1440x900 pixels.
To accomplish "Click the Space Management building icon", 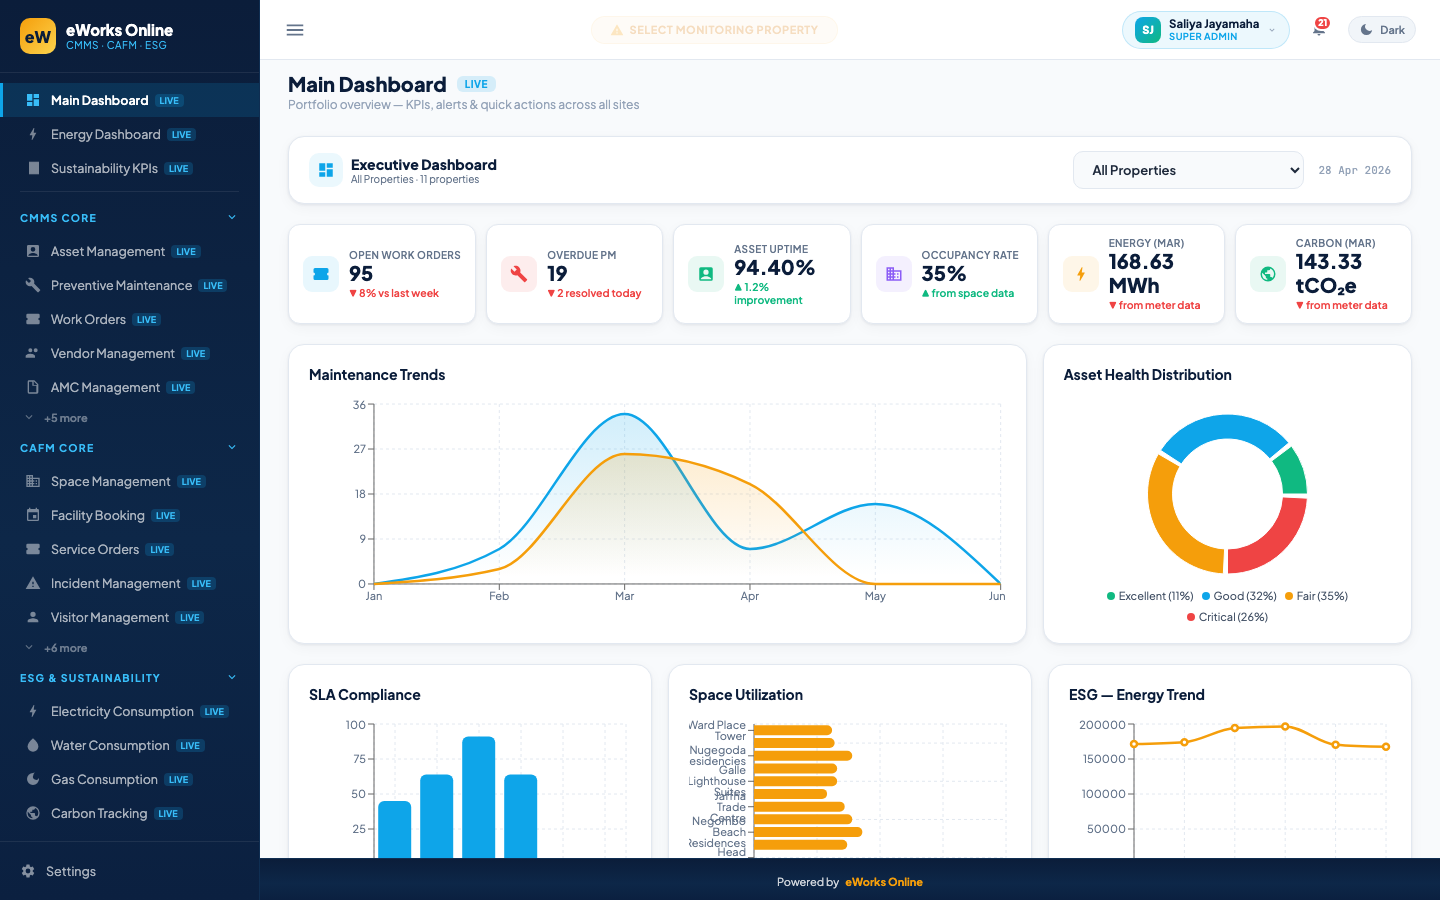I will [33, 481].
